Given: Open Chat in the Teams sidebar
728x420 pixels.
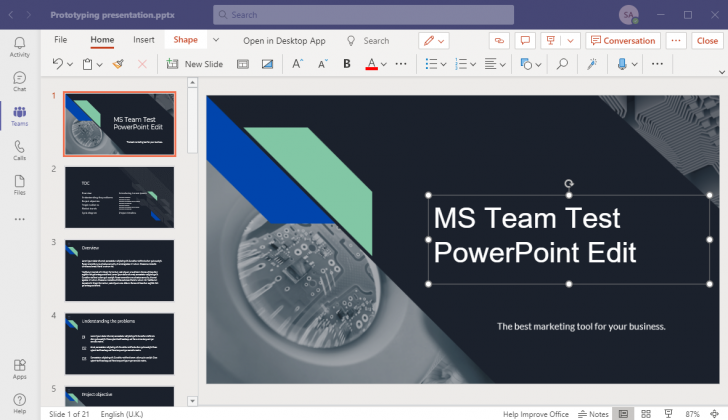Looking at the screenshot, I should pos(20,81).
